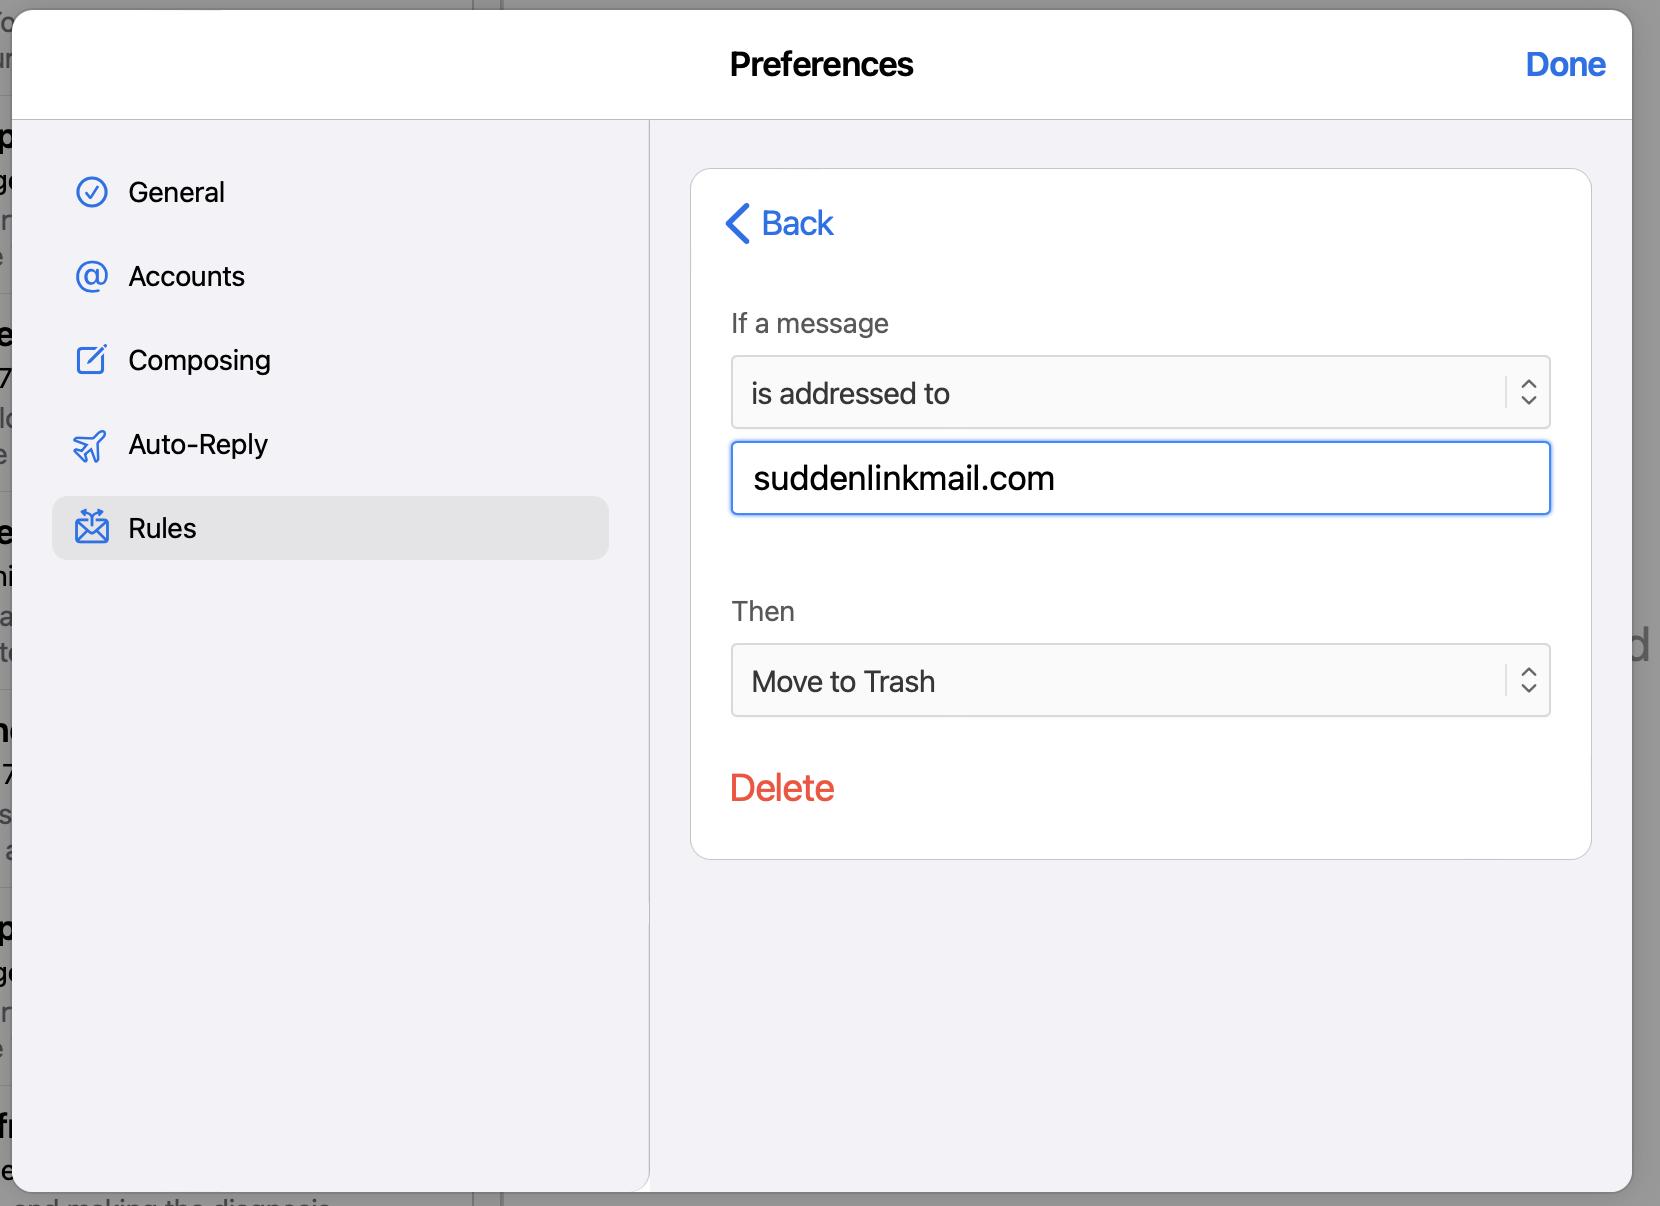Click the Preferences dialog title
Viewport: 1660px width, 1206px height.
(821, 64)
